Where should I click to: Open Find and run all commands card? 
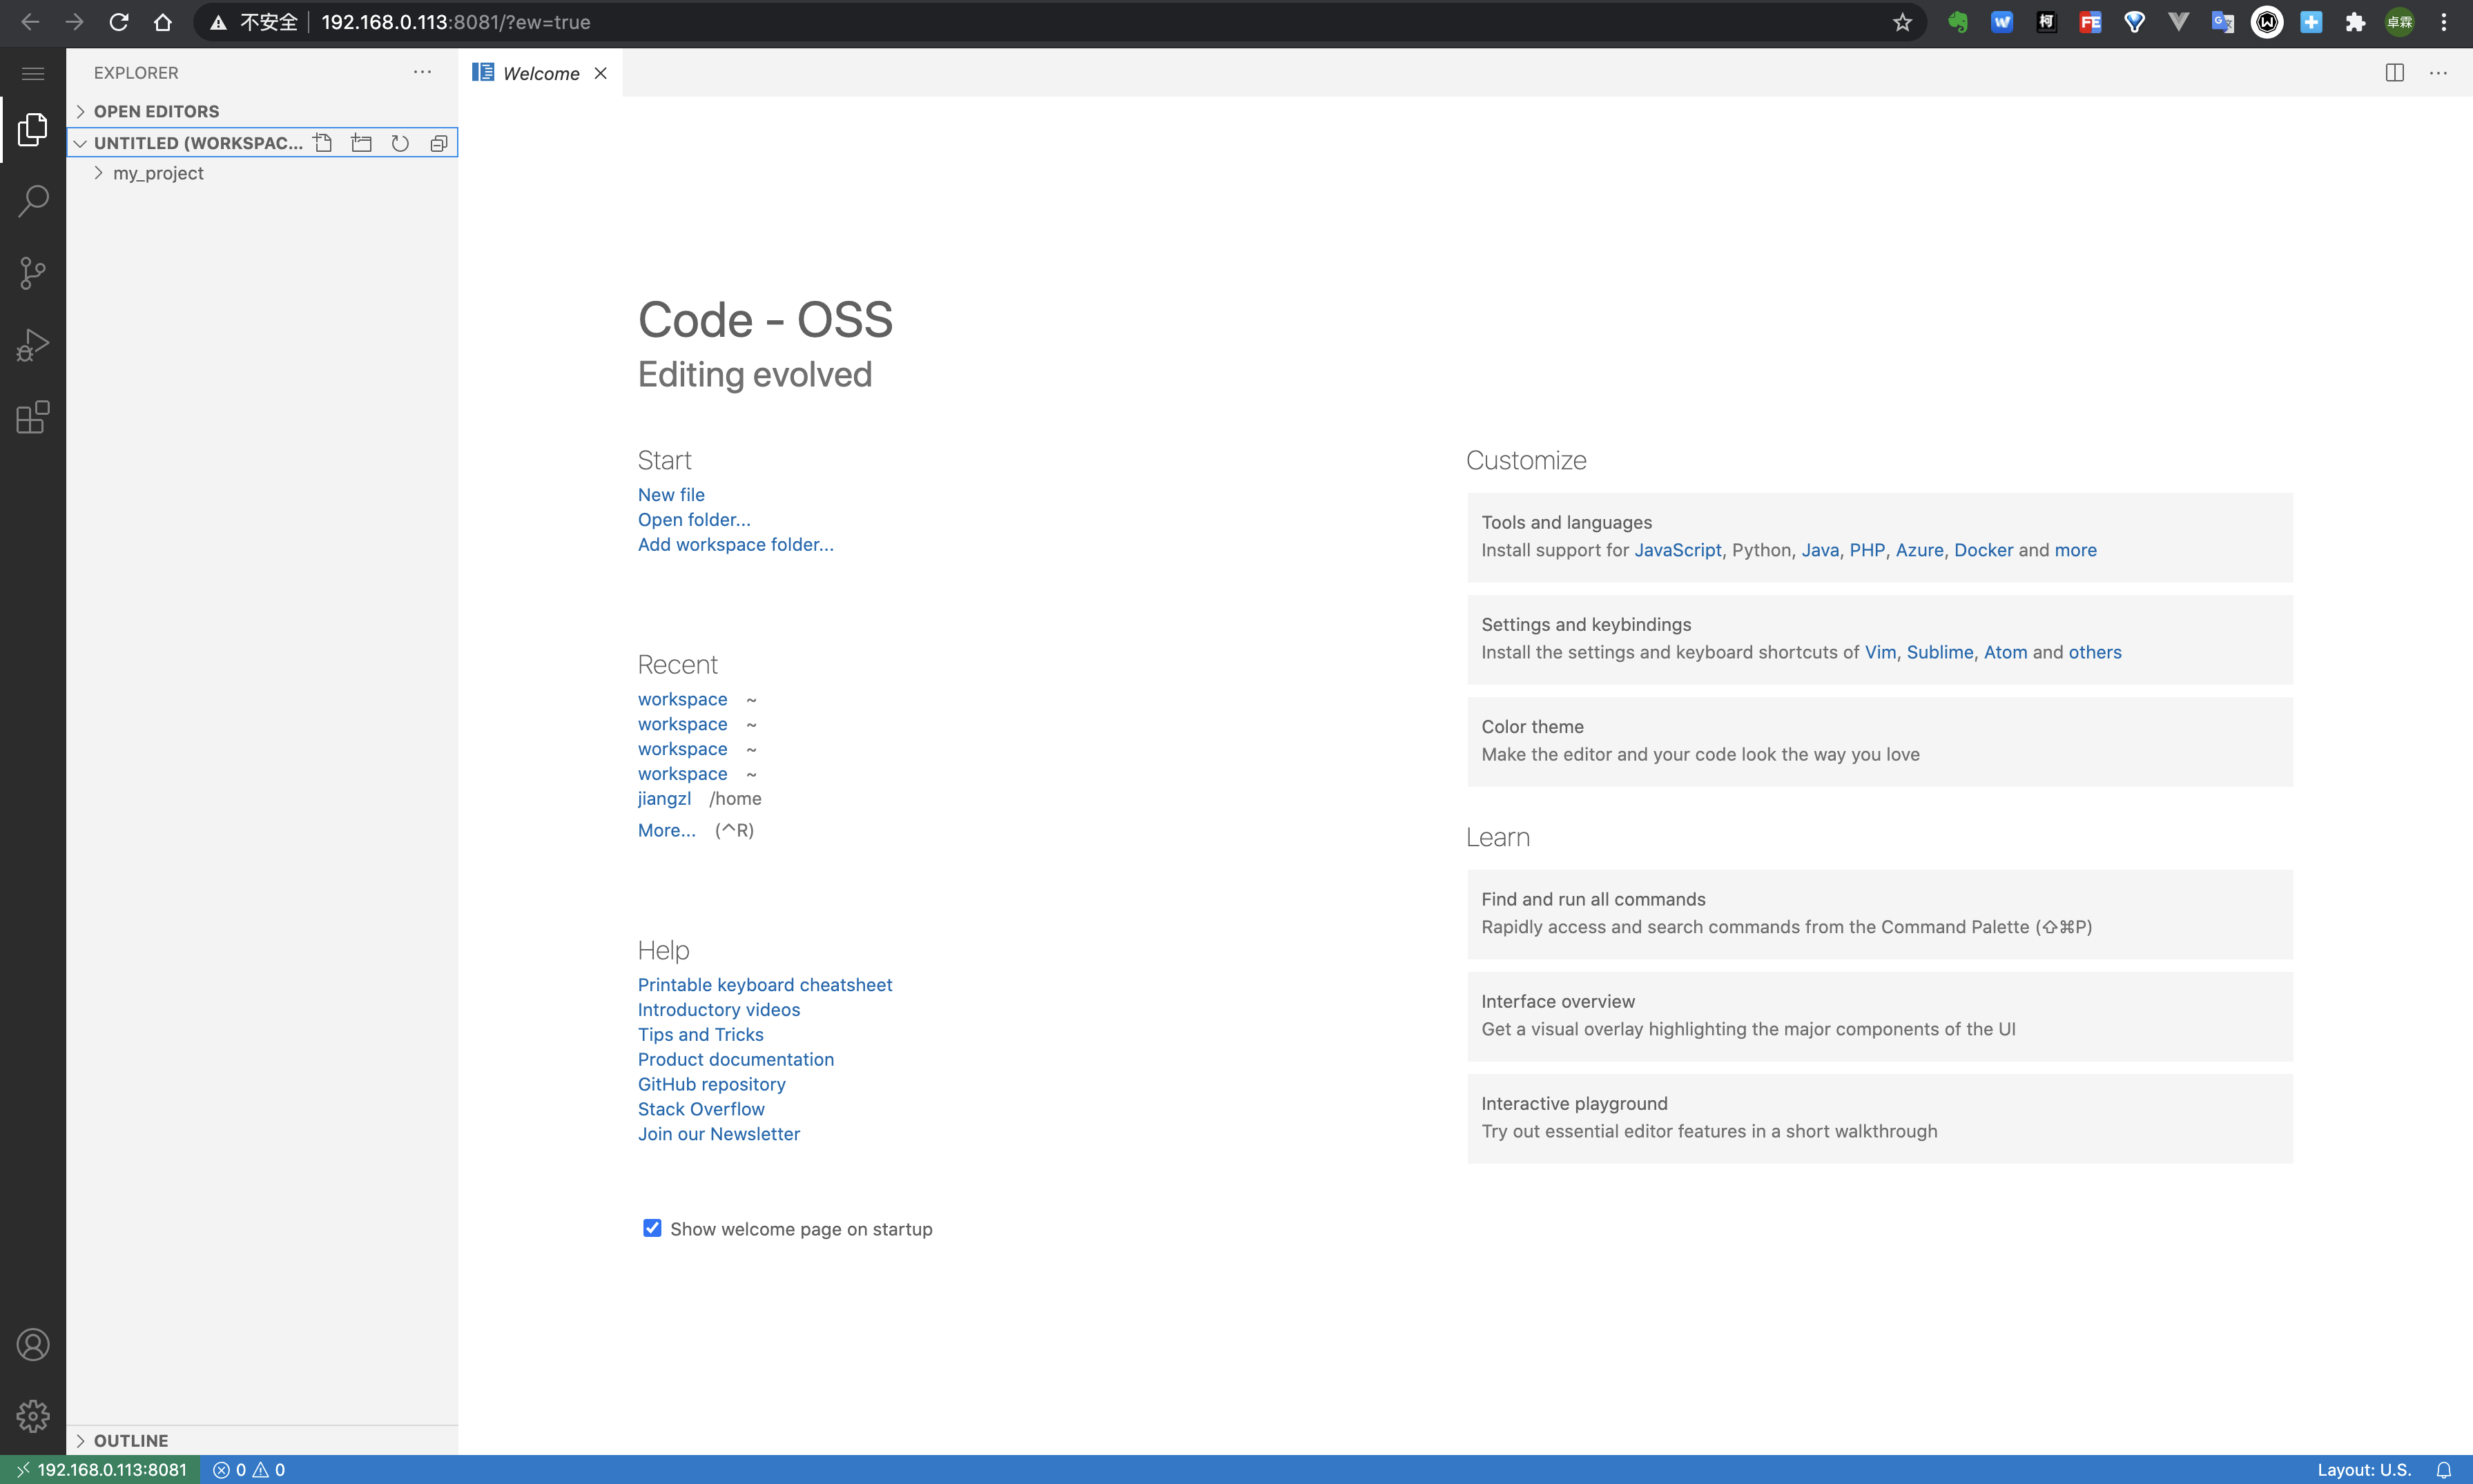[x=1879, y=914]
